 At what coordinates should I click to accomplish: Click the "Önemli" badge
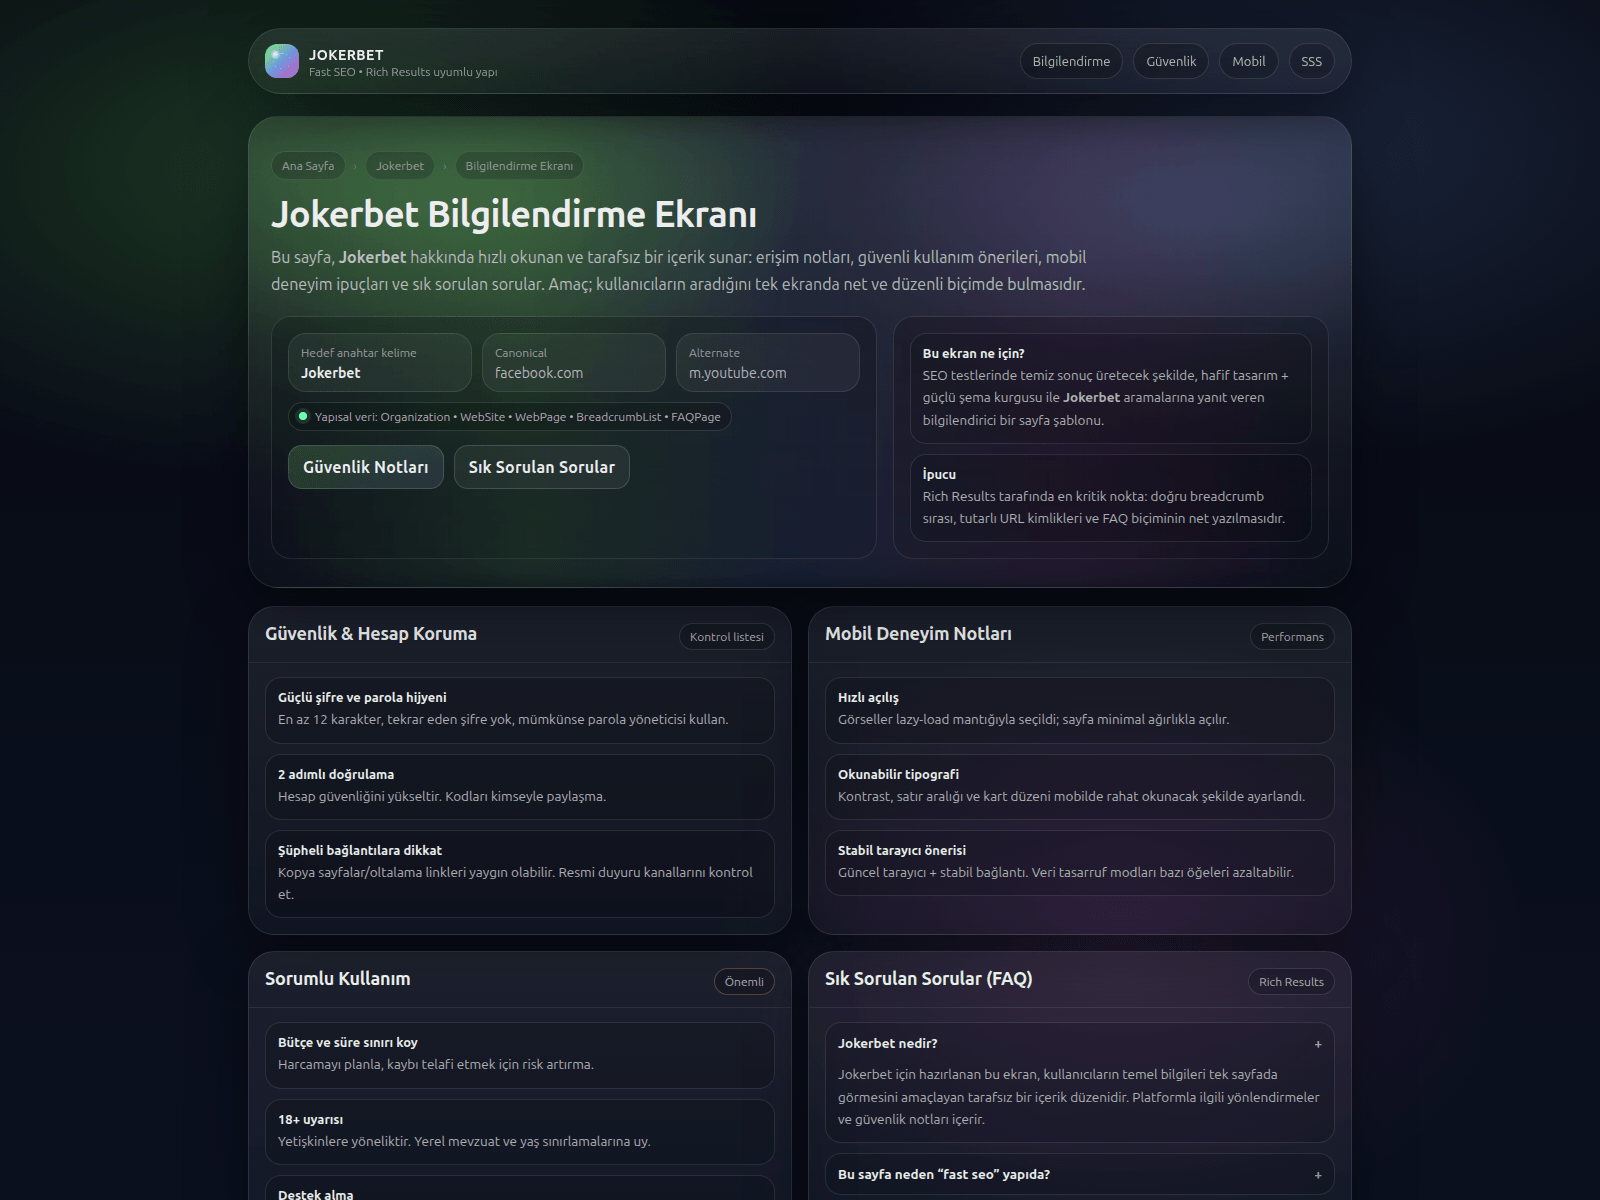point(744,982)
